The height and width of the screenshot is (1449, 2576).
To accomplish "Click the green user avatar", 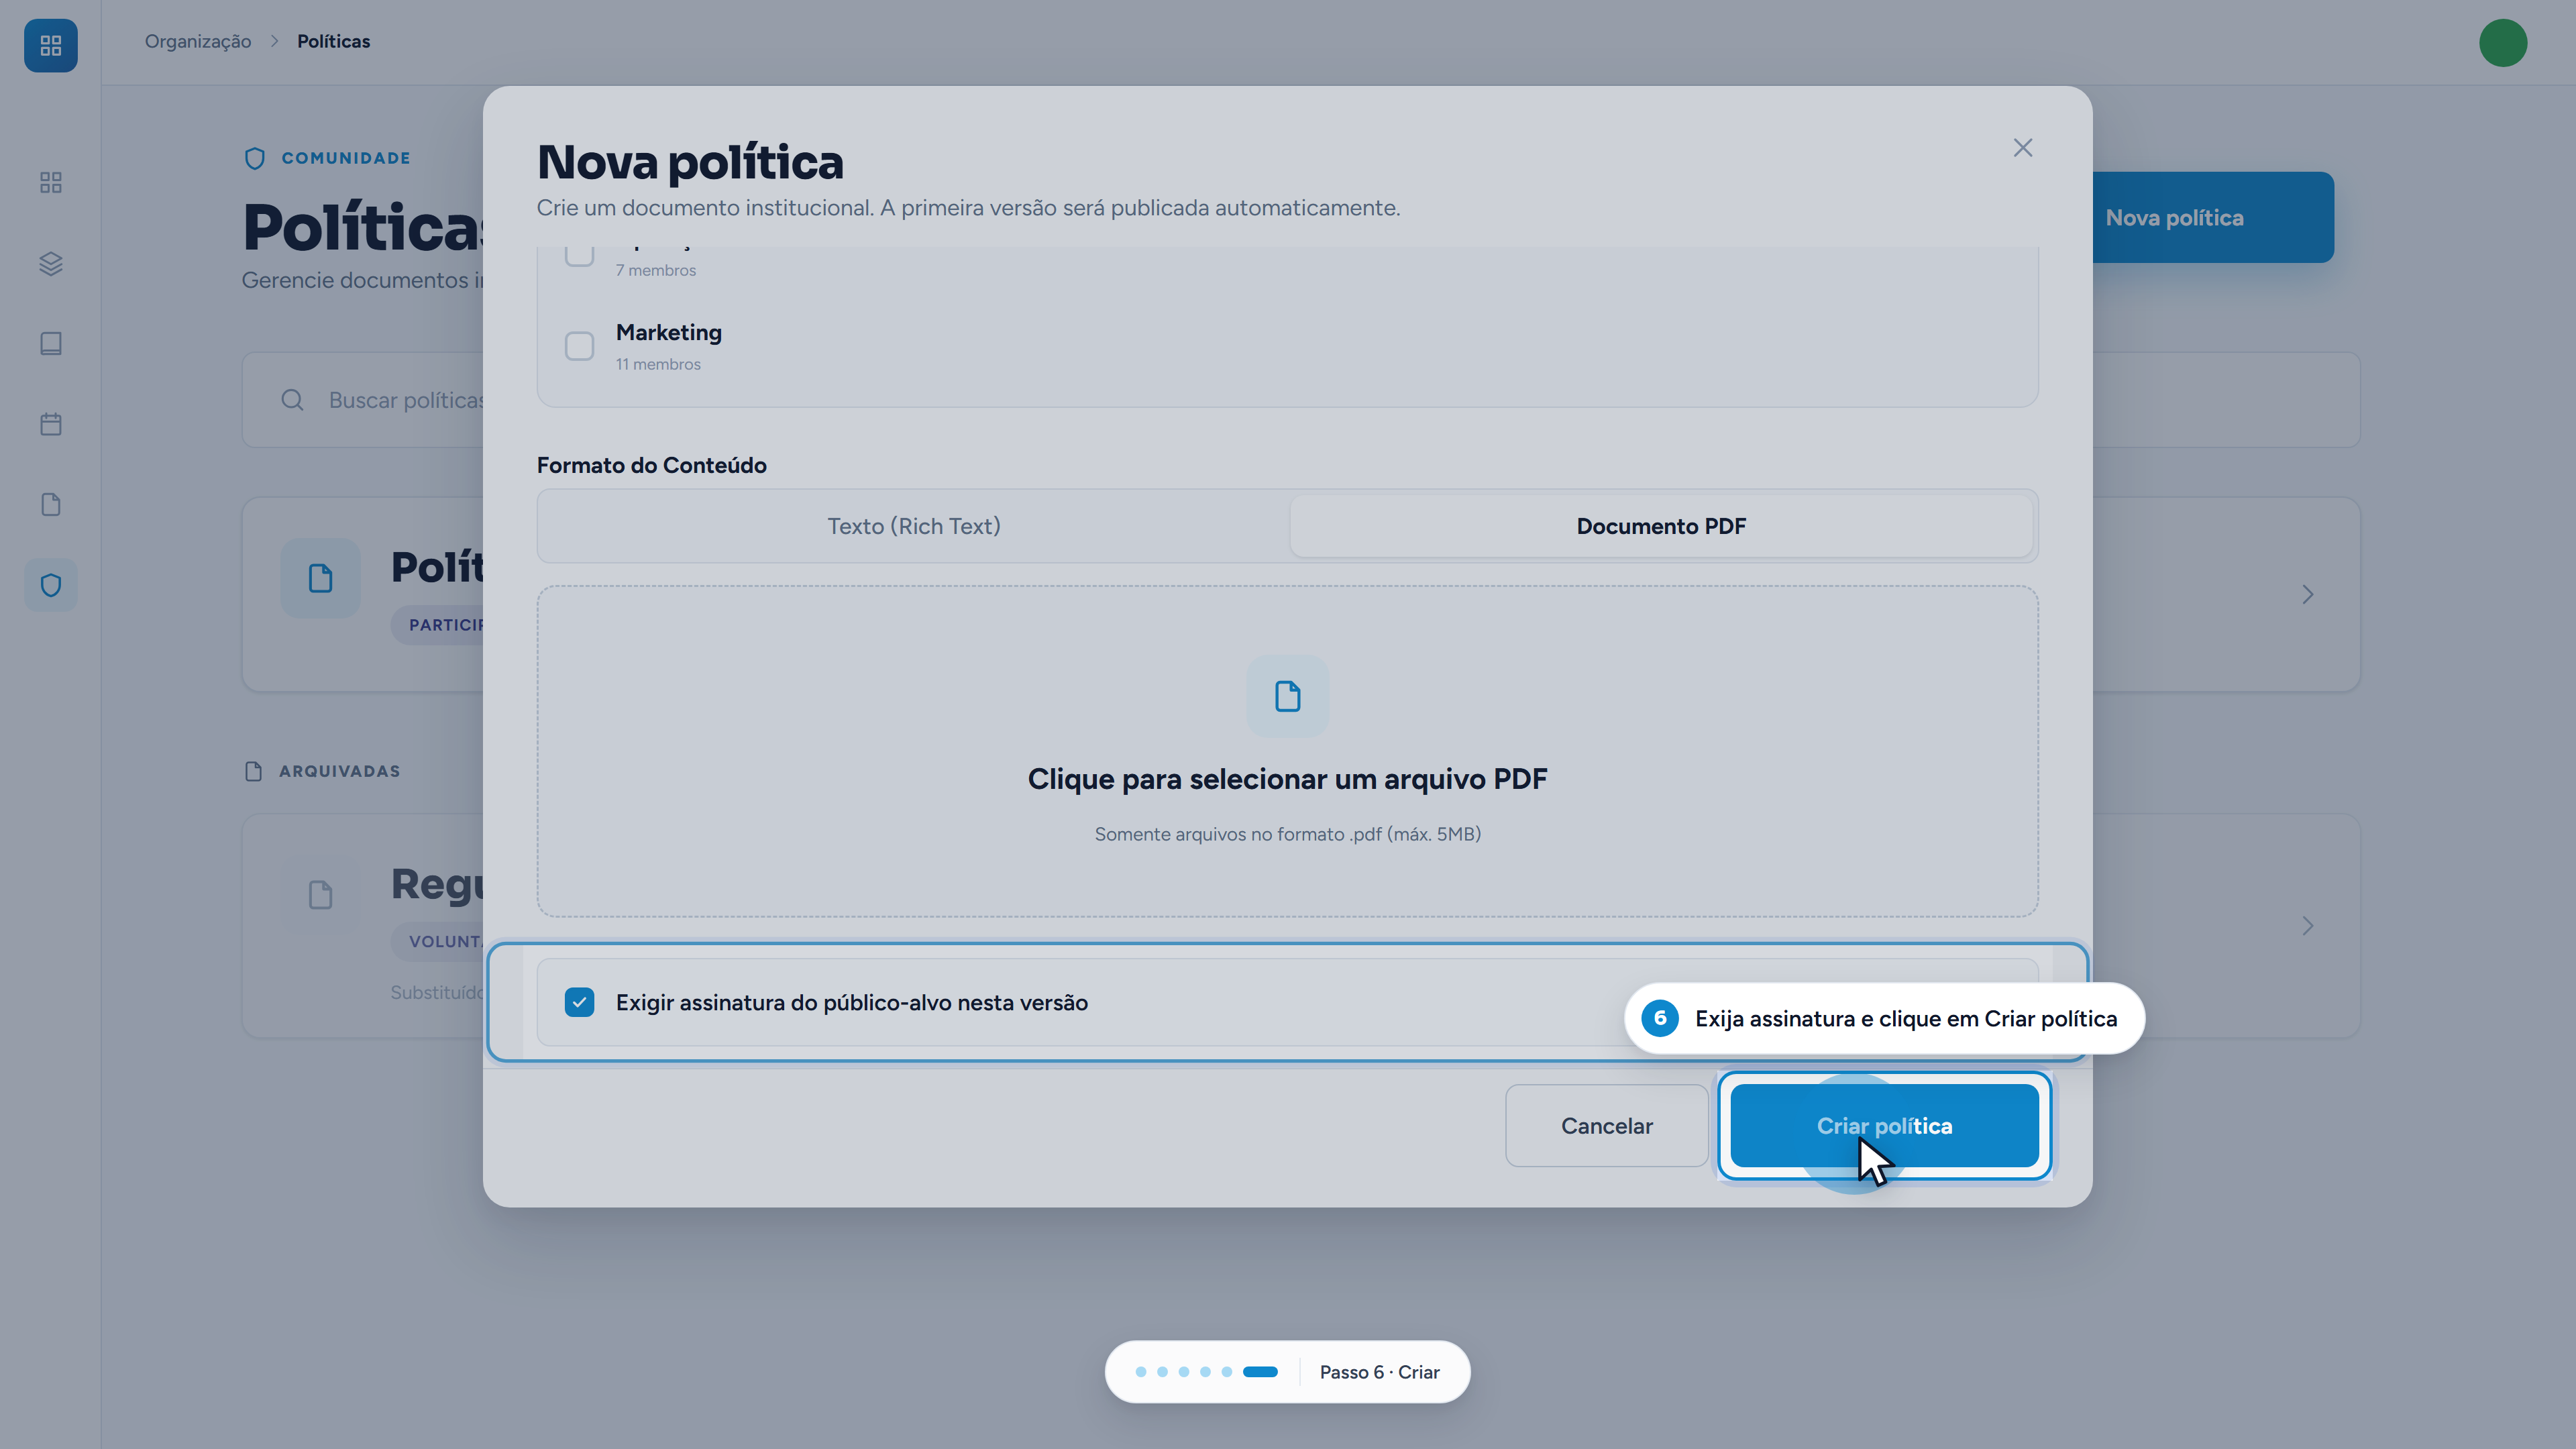I will [x=2503, y=43].
